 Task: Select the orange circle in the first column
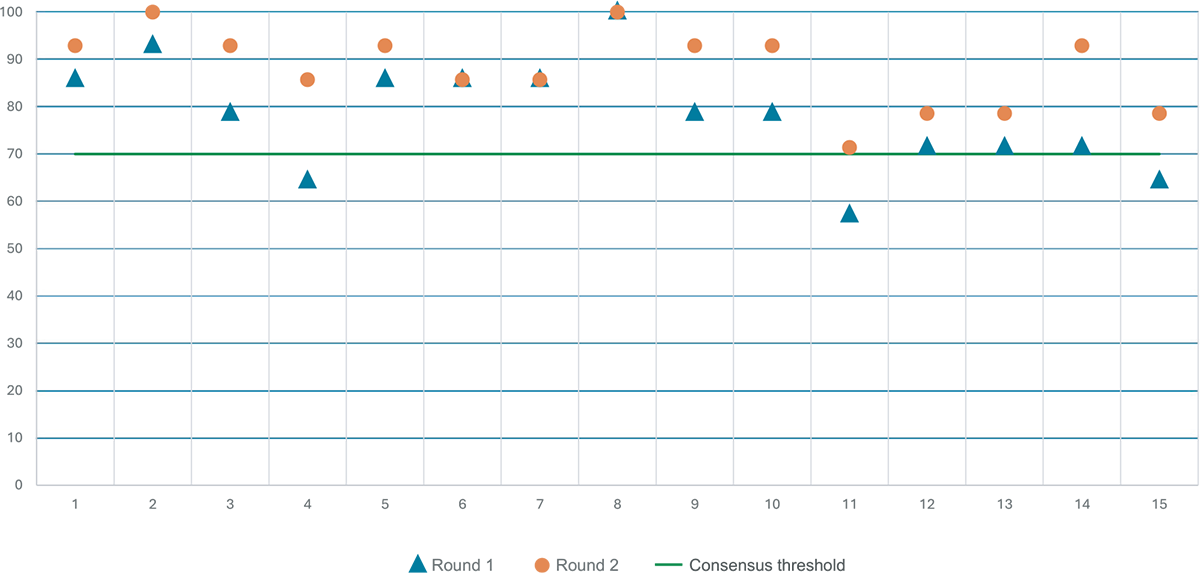tap(75, 45)
